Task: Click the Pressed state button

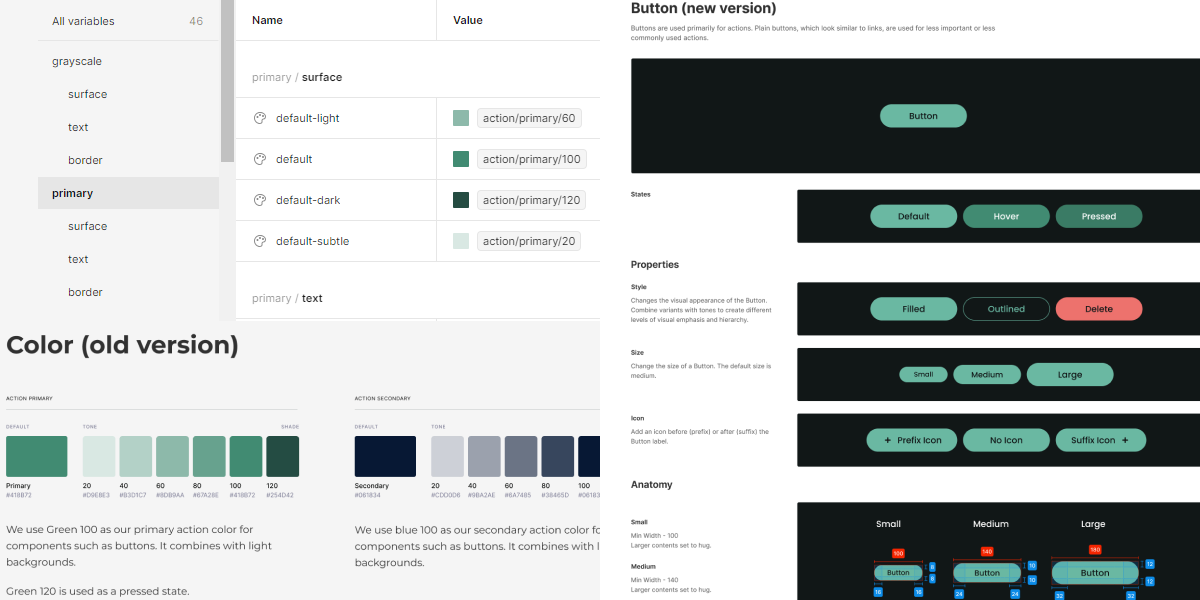Action: click(x=1099, y=216)
